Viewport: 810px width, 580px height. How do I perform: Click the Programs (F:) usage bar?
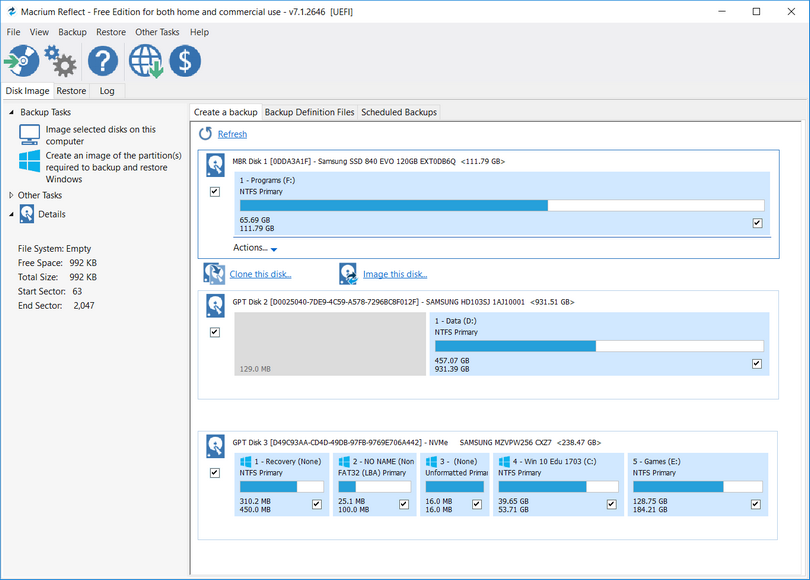tap(502, 206)
